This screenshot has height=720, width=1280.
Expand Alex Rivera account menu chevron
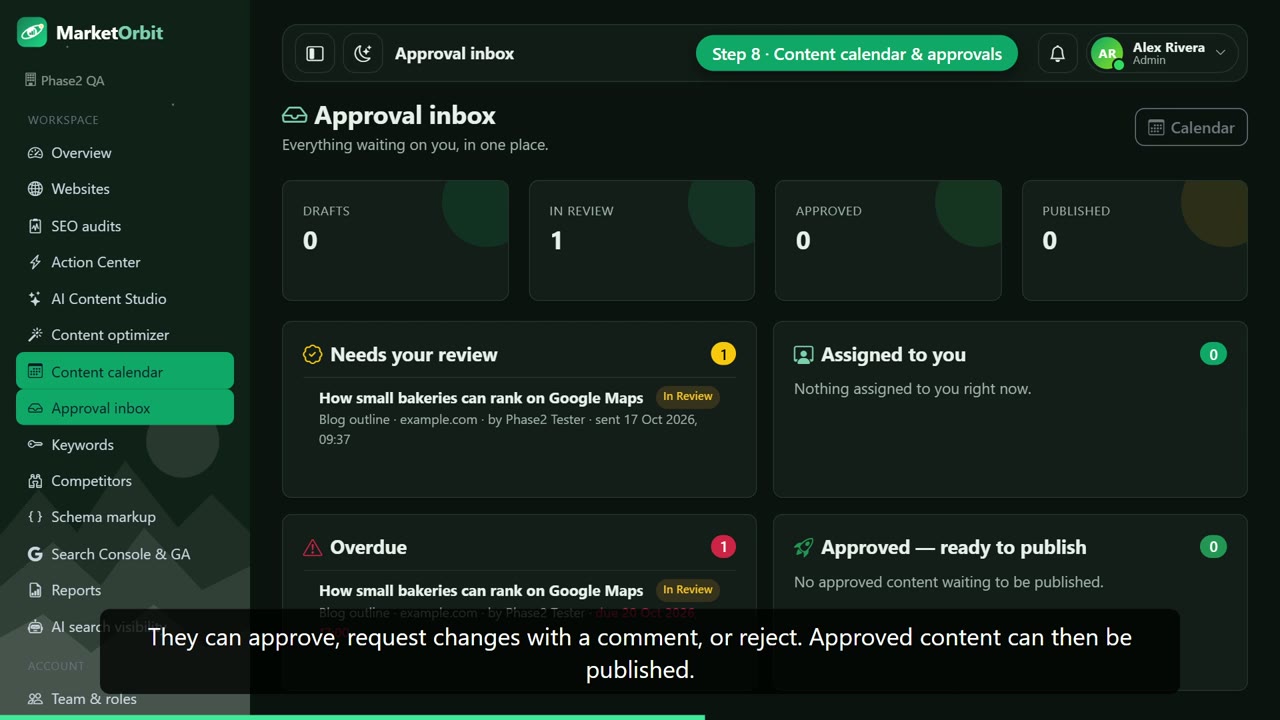(1221, 53)
